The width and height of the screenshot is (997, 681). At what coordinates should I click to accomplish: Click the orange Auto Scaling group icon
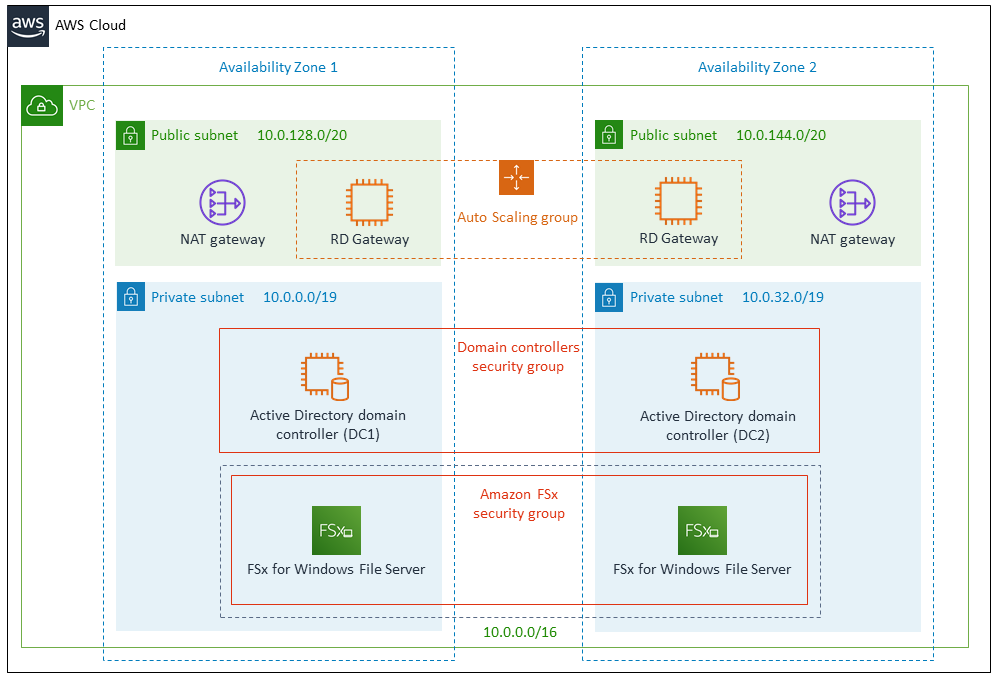pyautogui.click(x=516, y=177)
